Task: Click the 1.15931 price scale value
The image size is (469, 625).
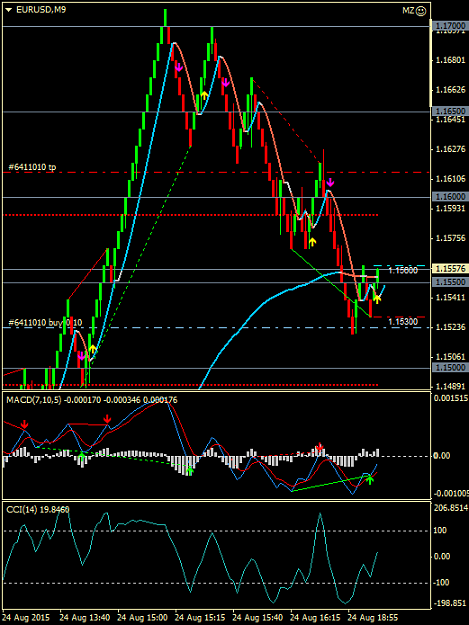Action: click(451, 208)
